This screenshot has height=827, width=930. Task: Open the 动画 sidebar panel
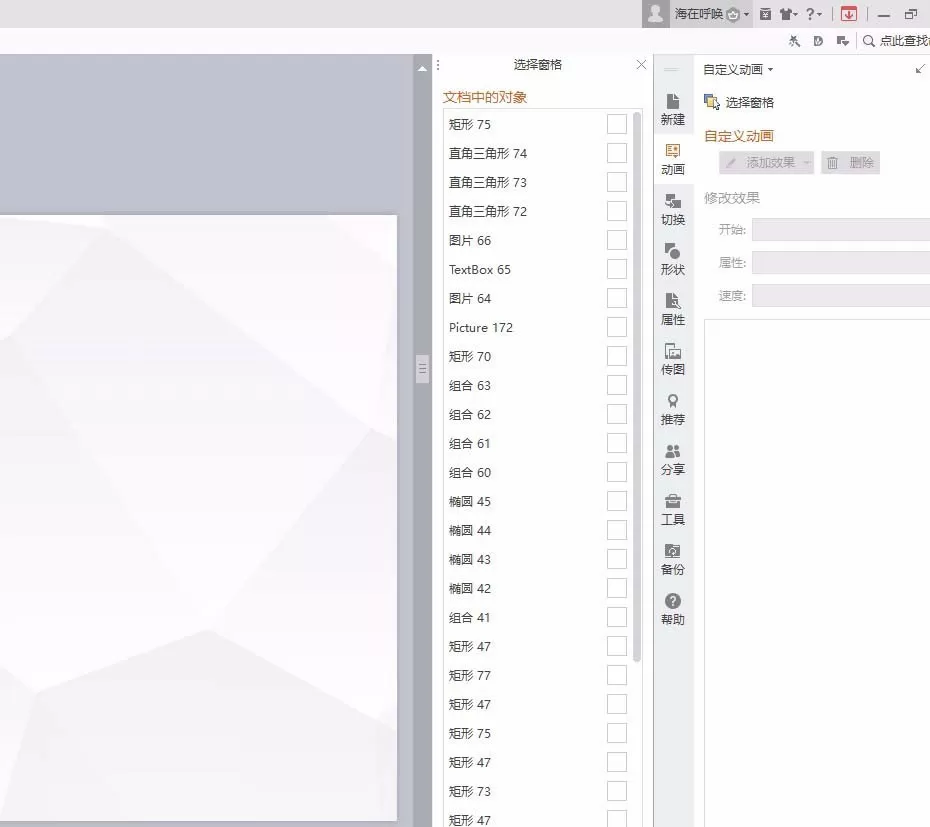[x=673, y=160]
